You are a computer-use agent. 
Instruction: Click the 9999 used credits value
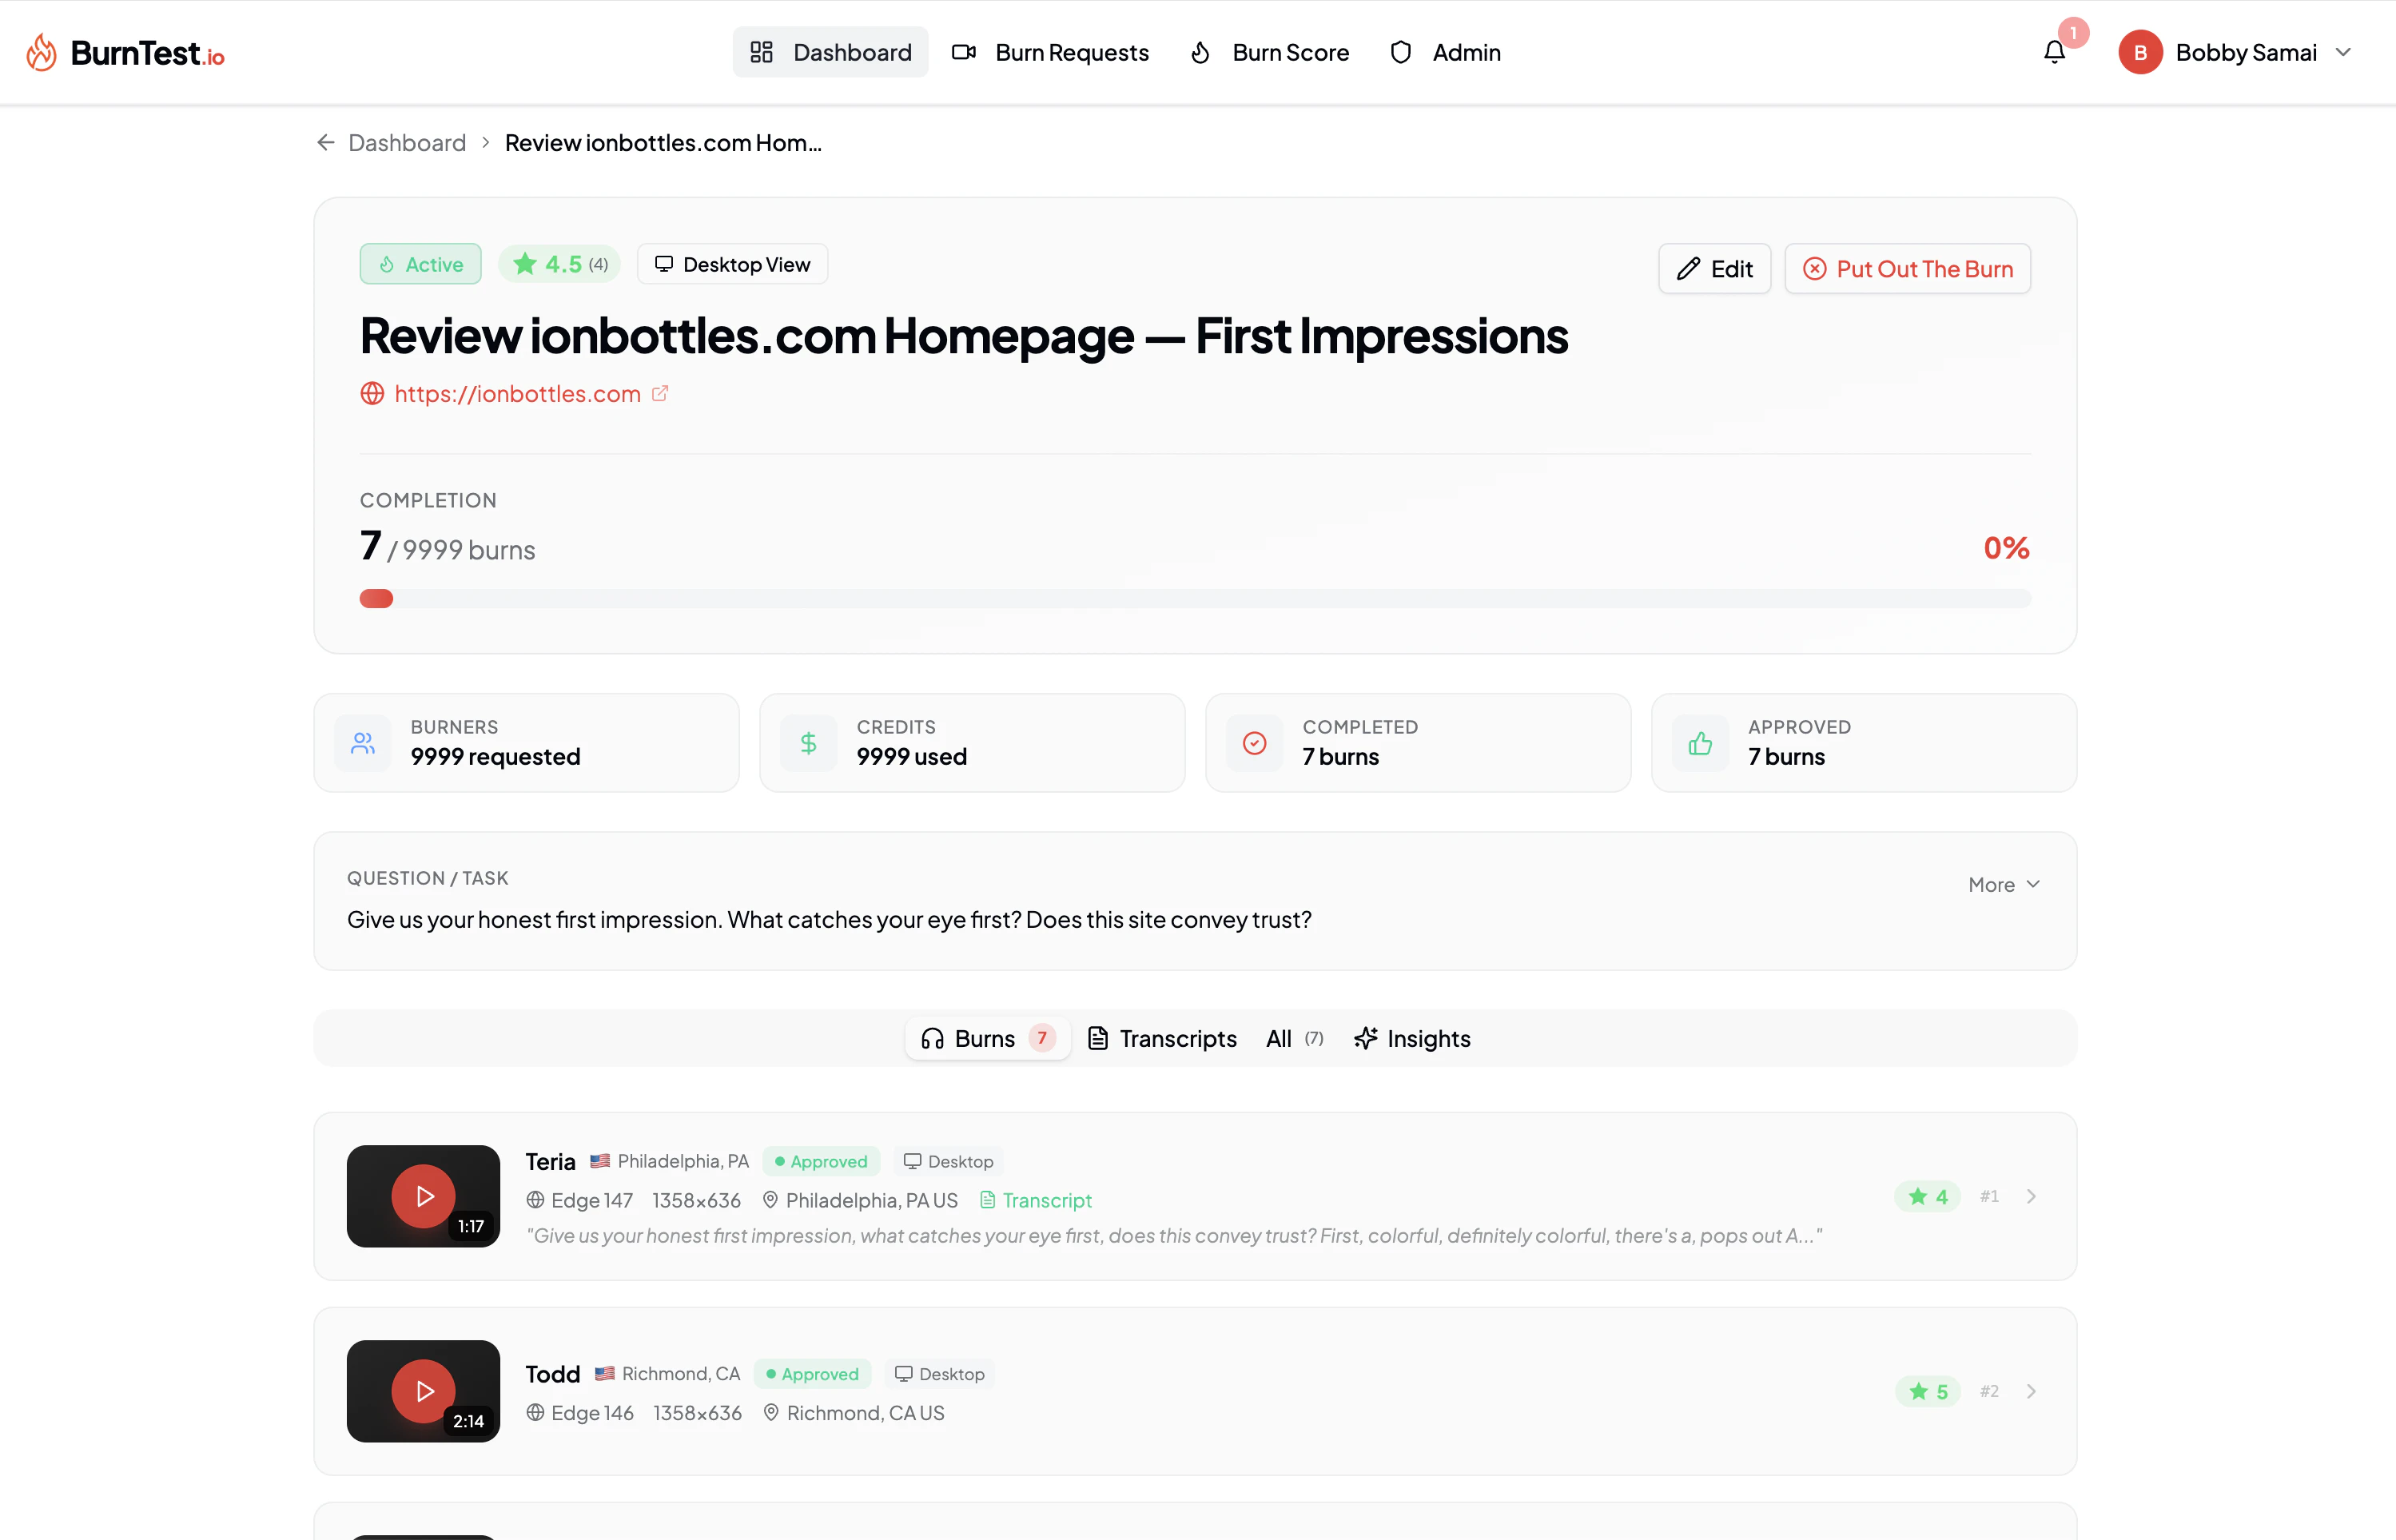(x=912, y=757)
